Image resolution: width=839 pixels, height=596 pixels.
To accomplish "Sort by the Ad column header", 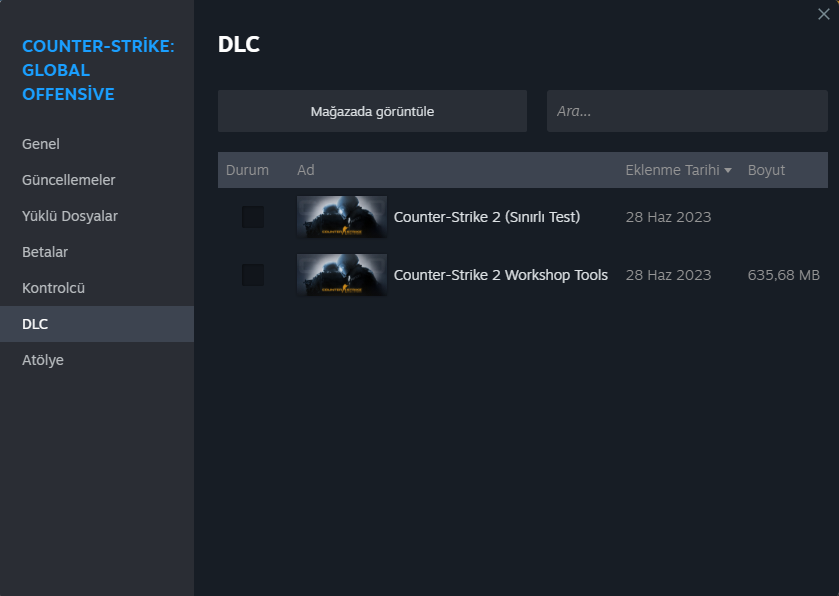I will 306,170.
